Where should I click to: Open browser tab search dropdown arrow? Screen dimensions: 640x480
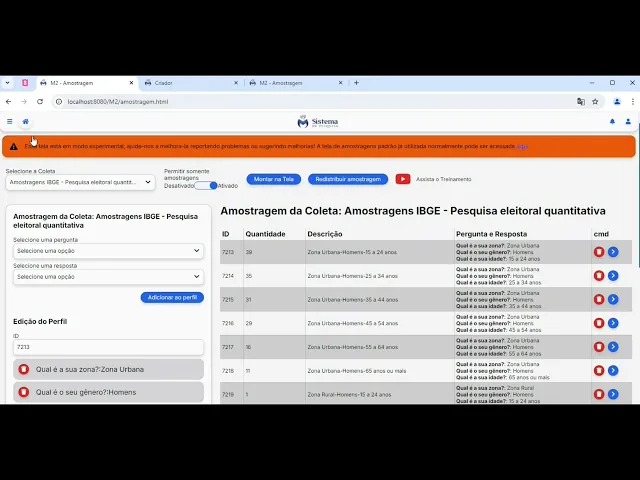coord(7,83)
